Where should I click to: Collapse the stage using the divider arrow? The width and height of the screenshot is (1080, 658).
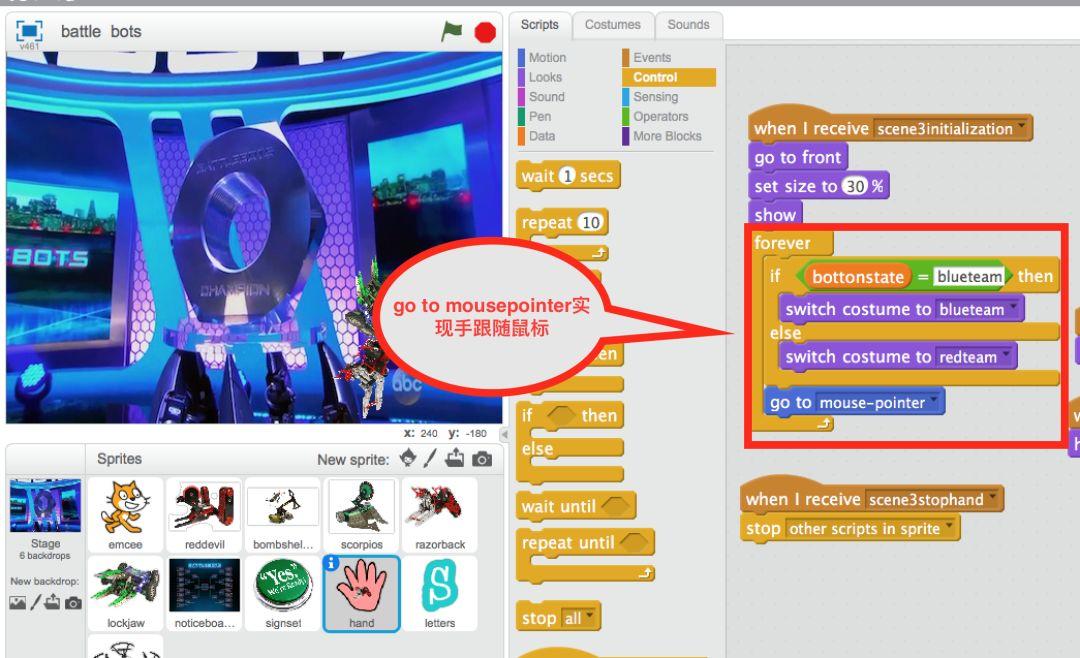coord(504,434)
